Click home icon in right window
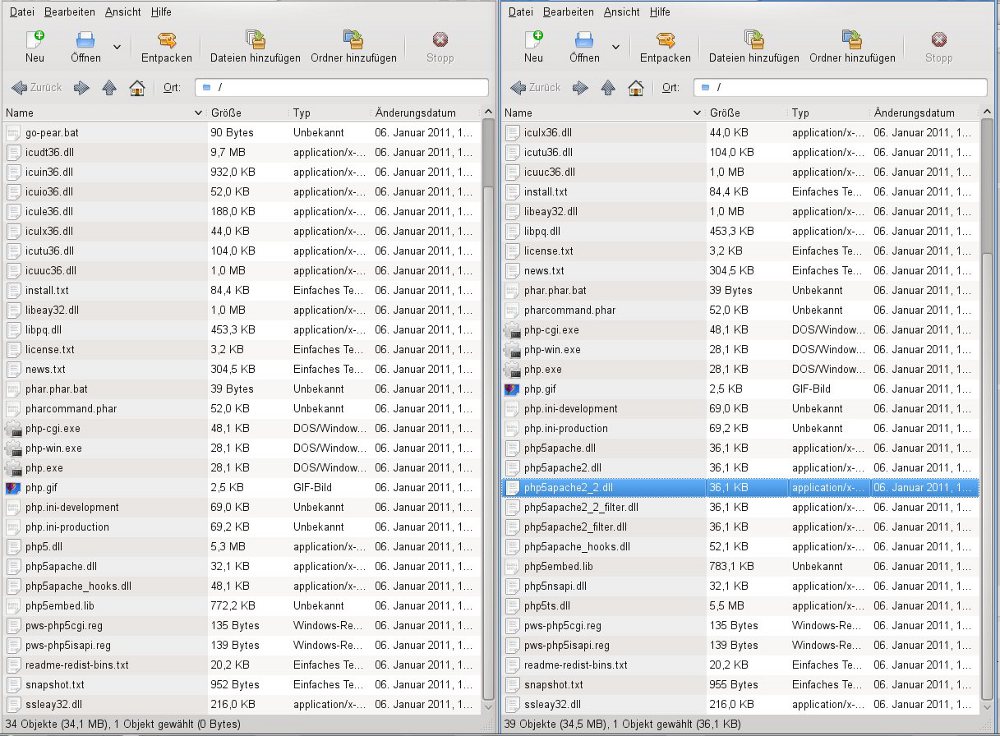1000x736 pixels. 636,87
